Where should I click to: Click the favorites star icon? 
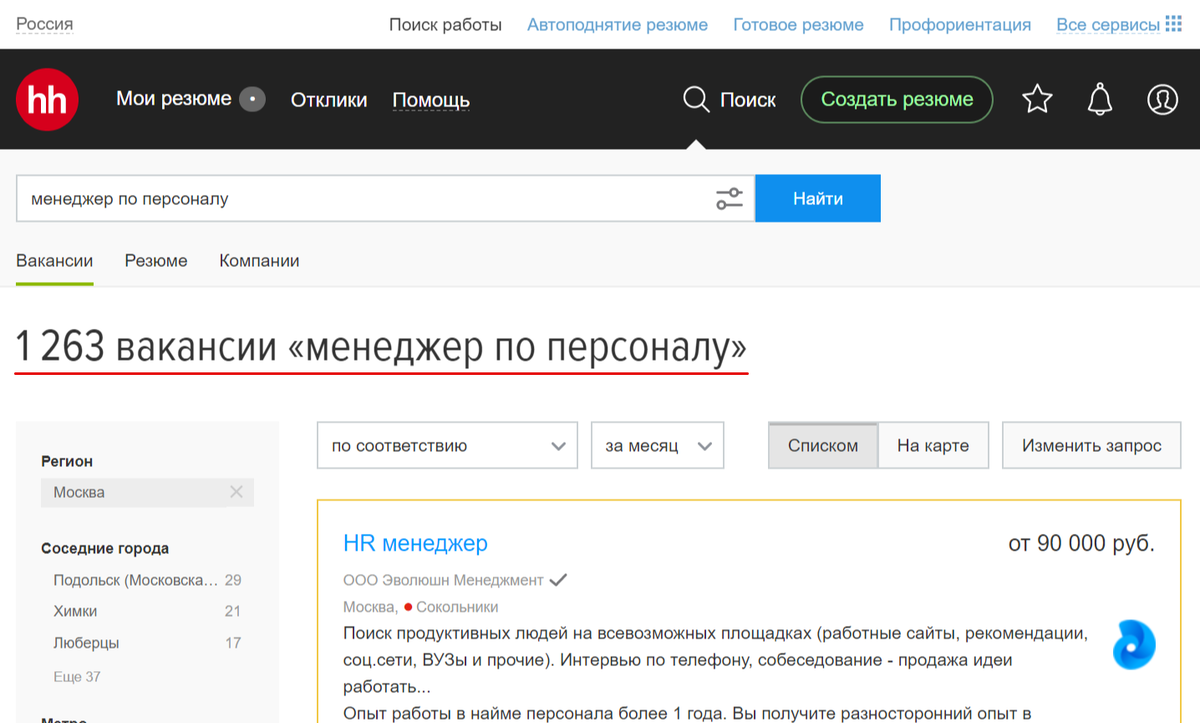tap(1037, 100)
